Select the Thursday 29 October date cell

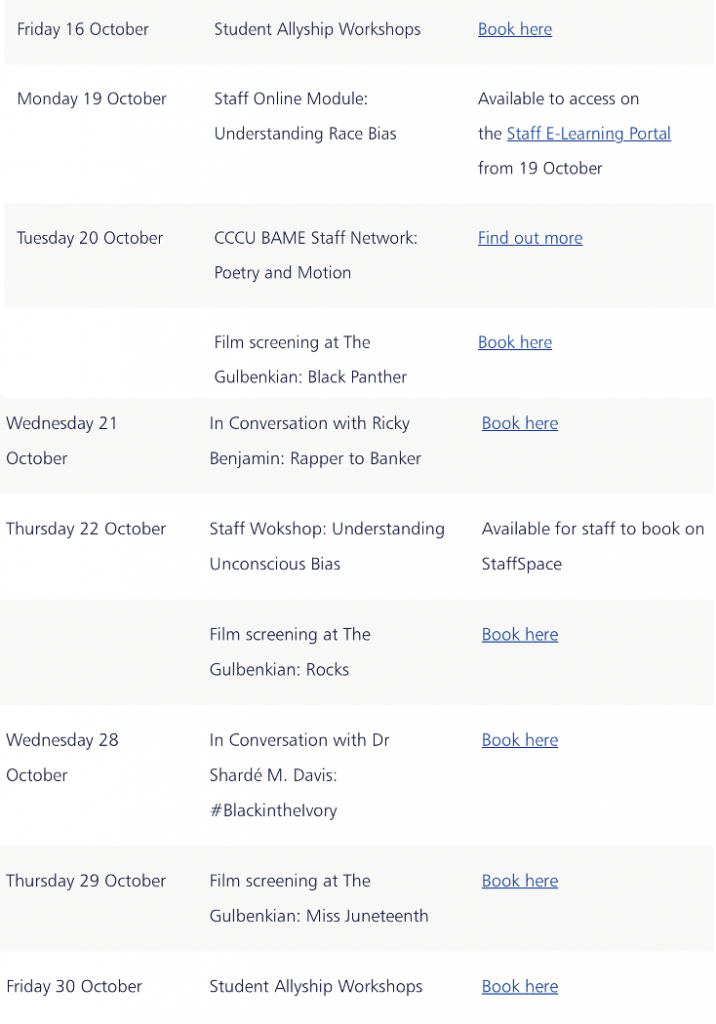pos(86,882)
